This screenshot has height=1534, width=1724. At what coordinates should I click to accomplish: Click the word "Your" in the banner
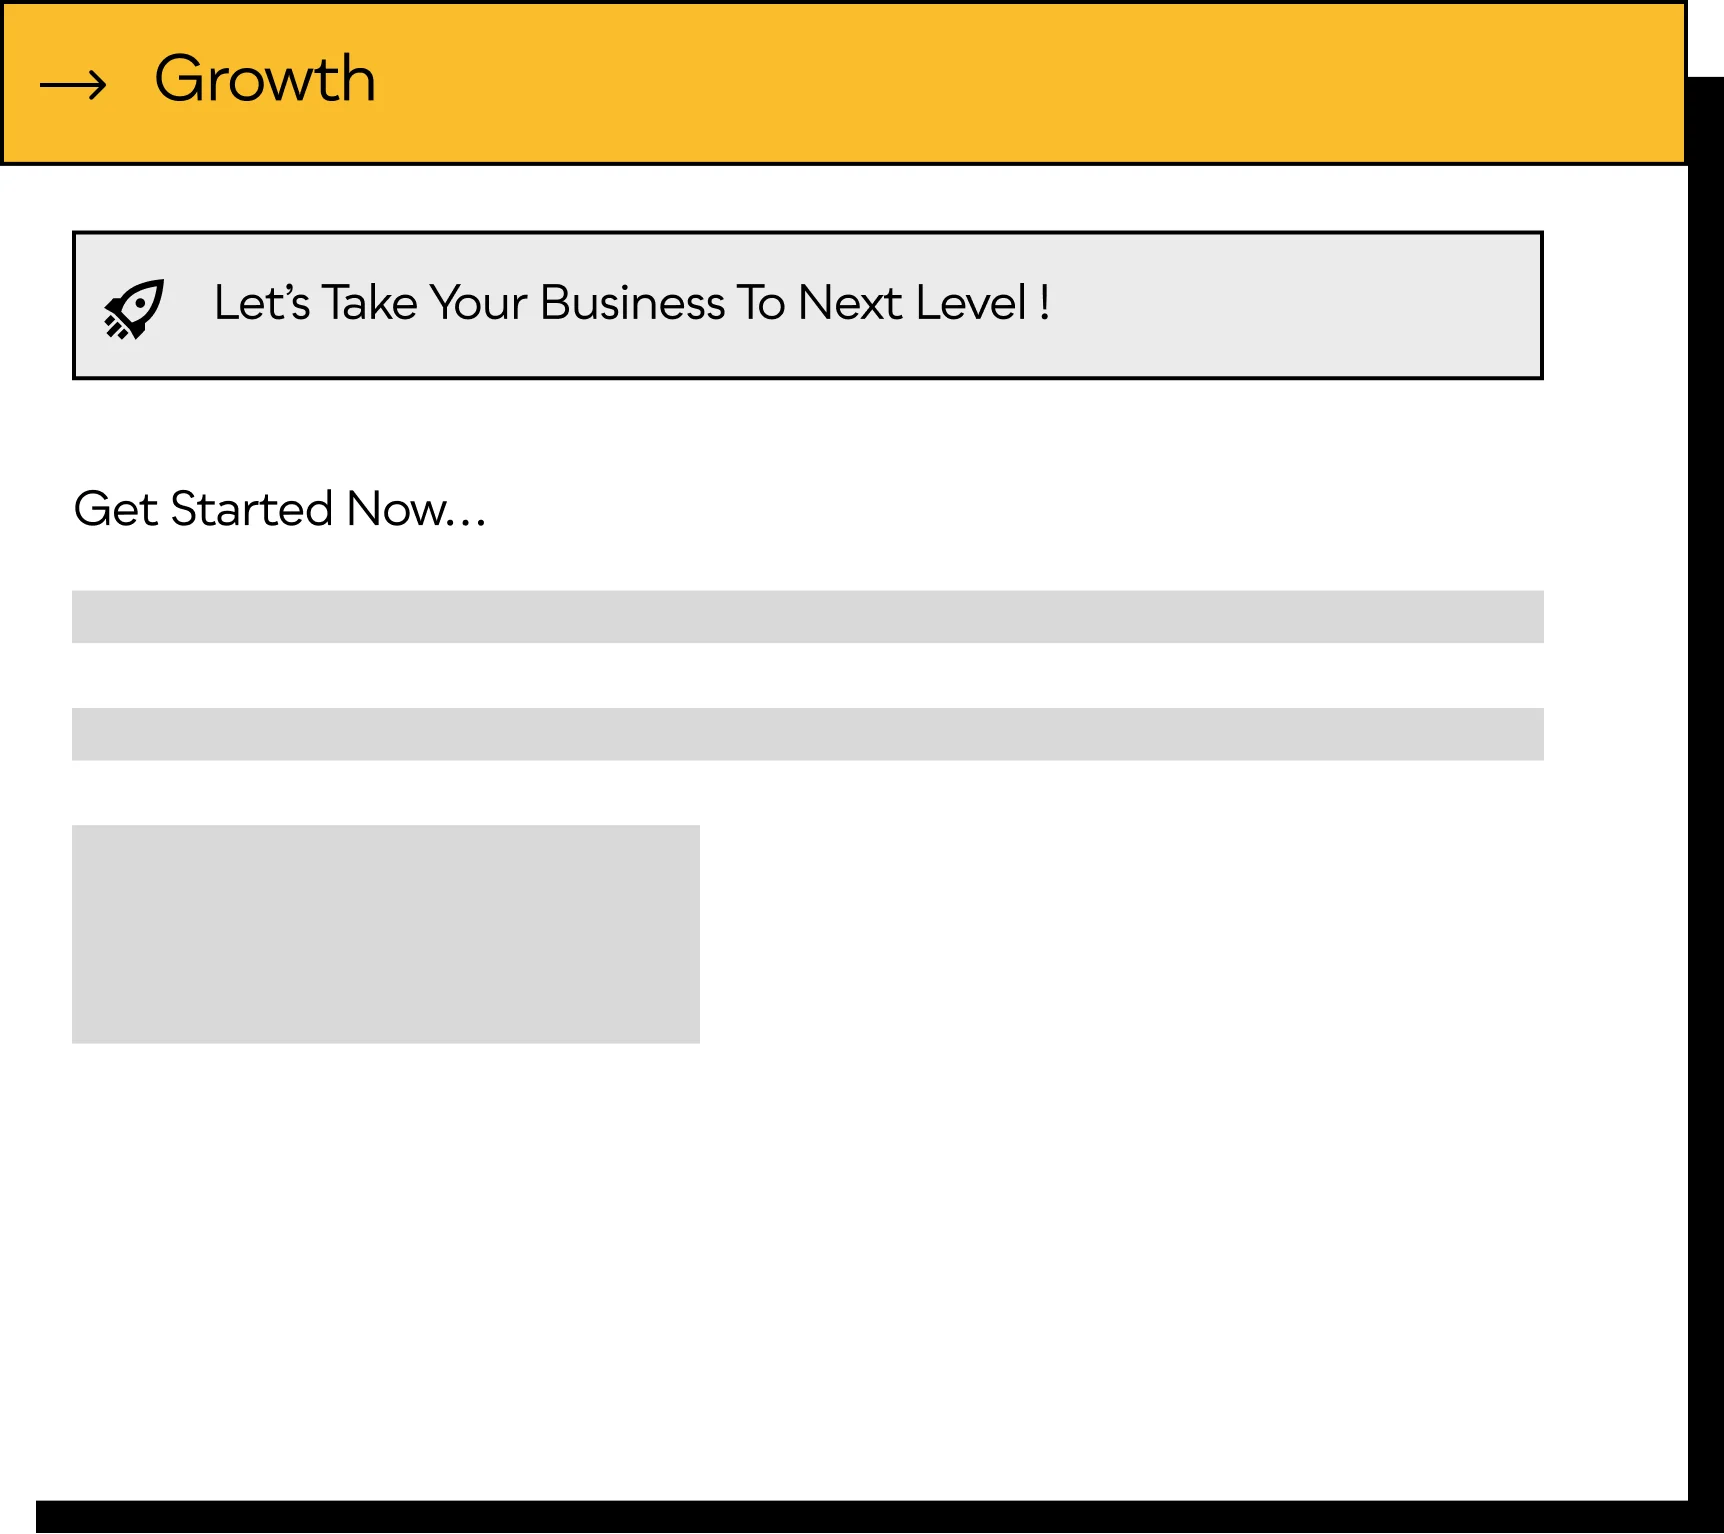pos(478,303)
